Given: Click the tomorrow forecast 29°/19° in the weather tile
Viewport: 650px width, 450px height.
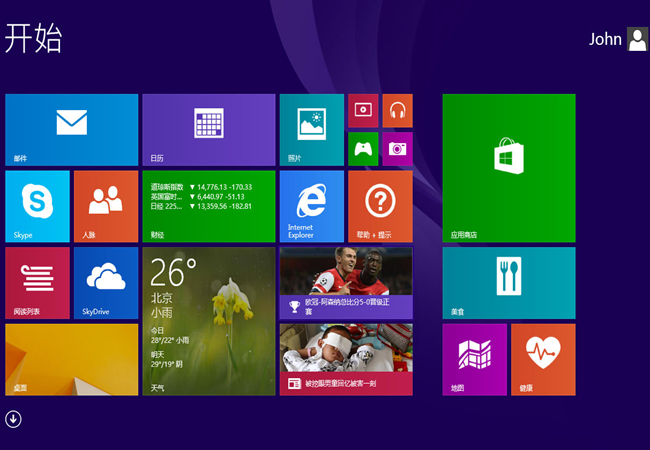Looking at the screenshot, I should 167,365.
